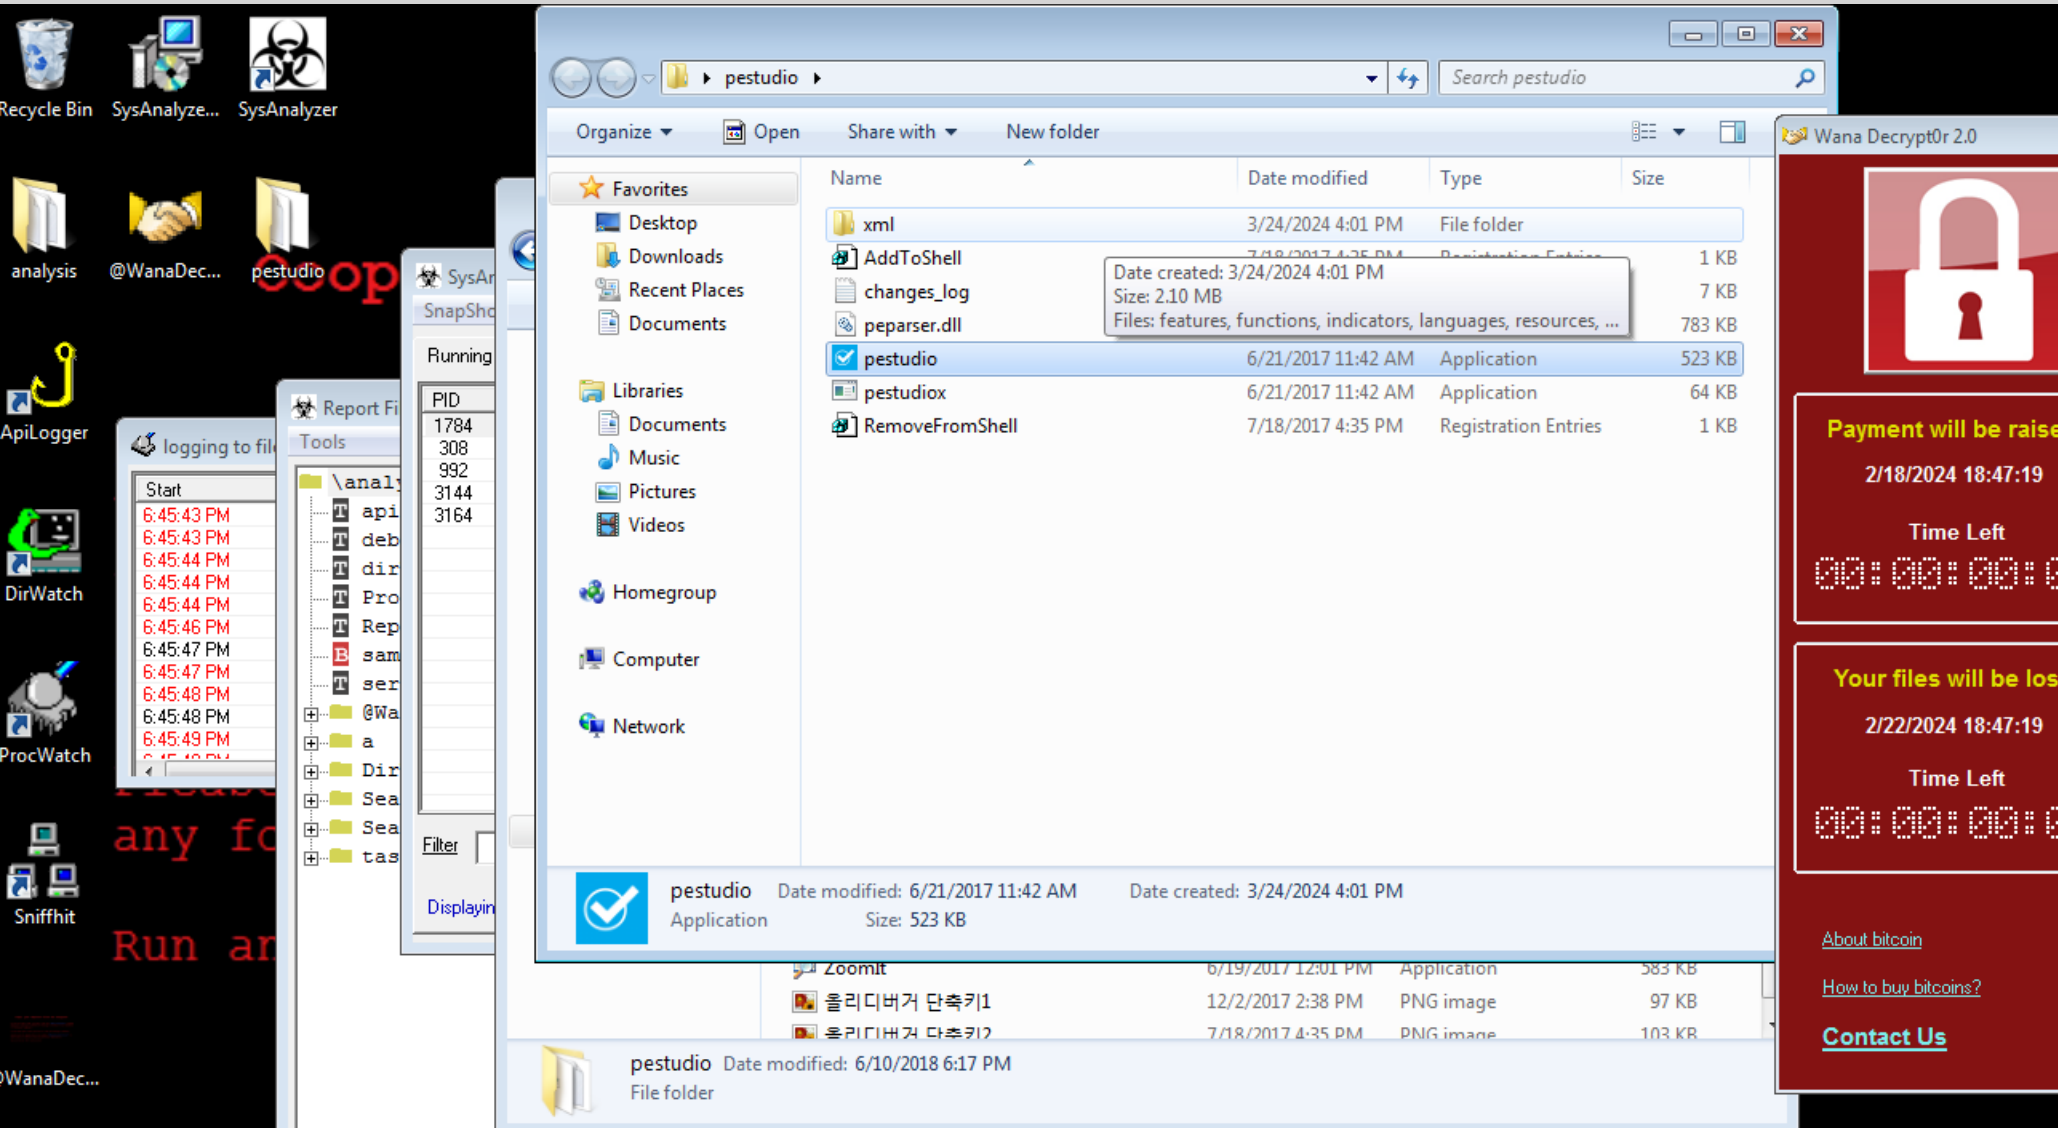Launch the SysAnalyzer biohazard desktop shortcut
Viewport: 2058px width, 1128px height.
287,68
